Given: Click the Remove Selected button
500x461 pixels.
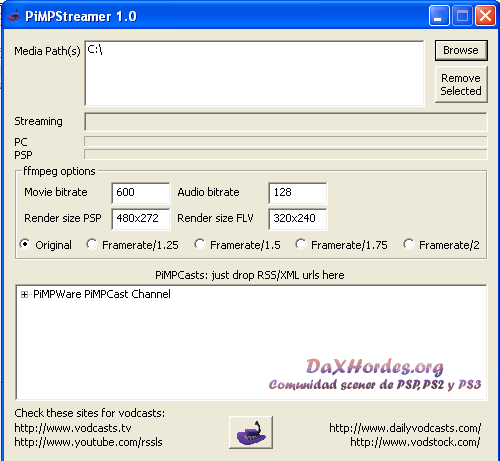Looking at the screenshot, I should [461, 84].
